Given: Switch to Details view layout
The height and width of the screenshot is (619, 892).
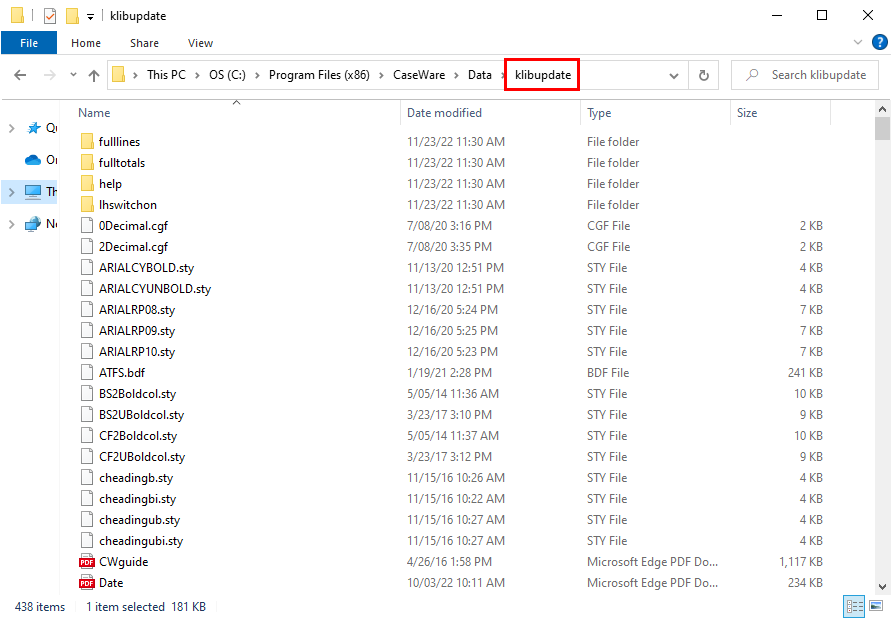Looking at the screenshot, I should 854,606.
